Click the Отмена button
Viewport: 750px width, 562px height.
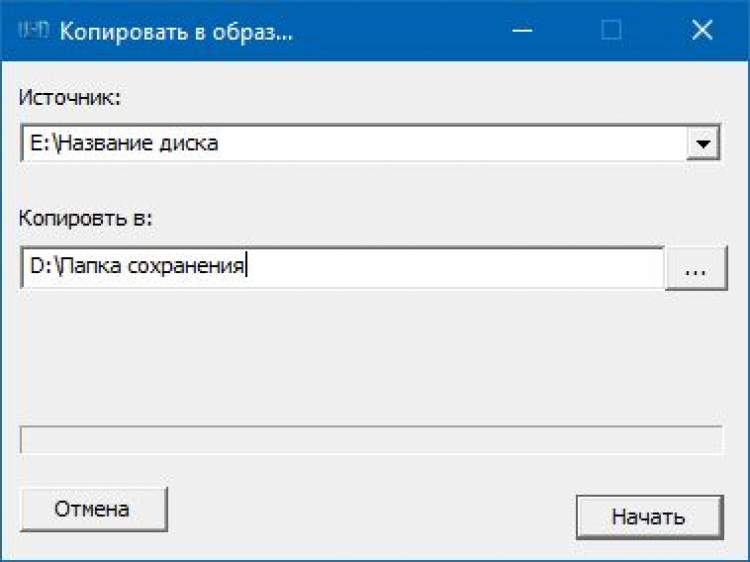pyautogui.click(x=92, y=509)
